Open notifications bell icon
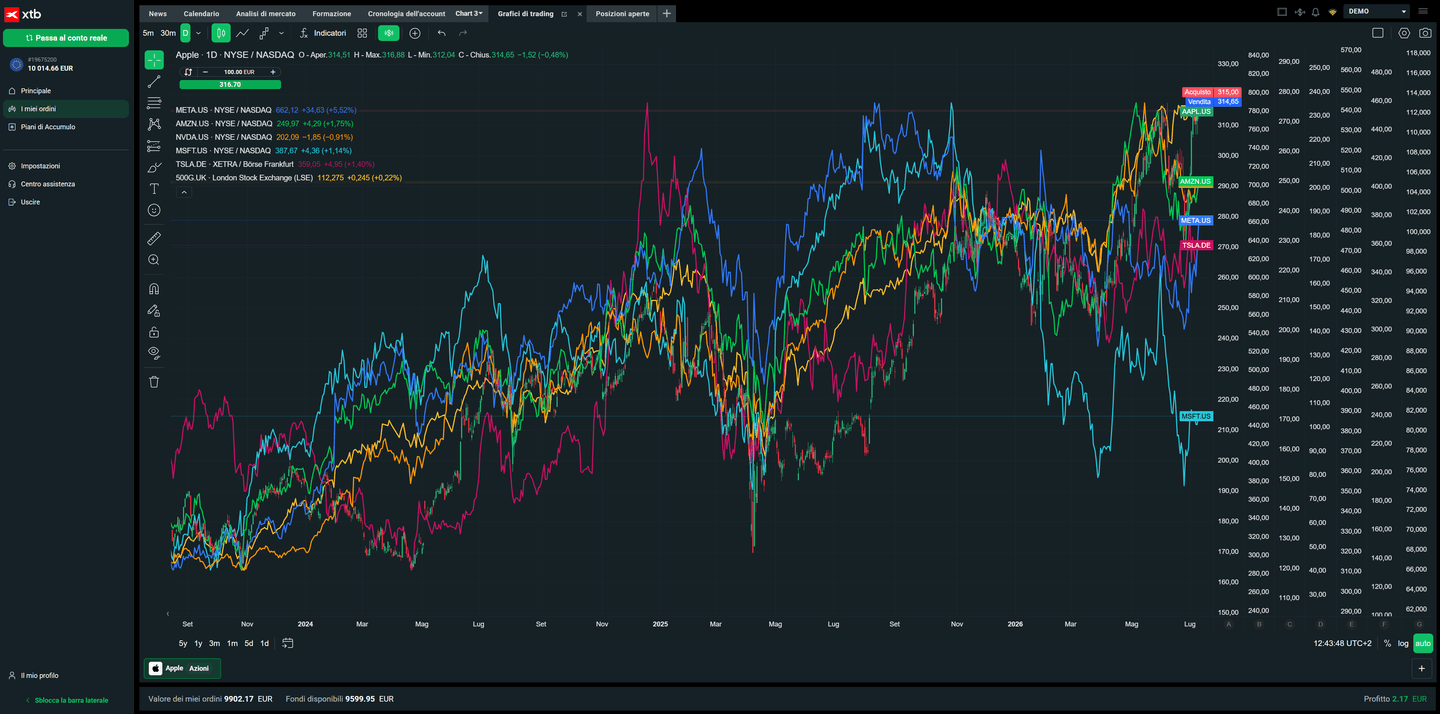 coord(1315,12)
